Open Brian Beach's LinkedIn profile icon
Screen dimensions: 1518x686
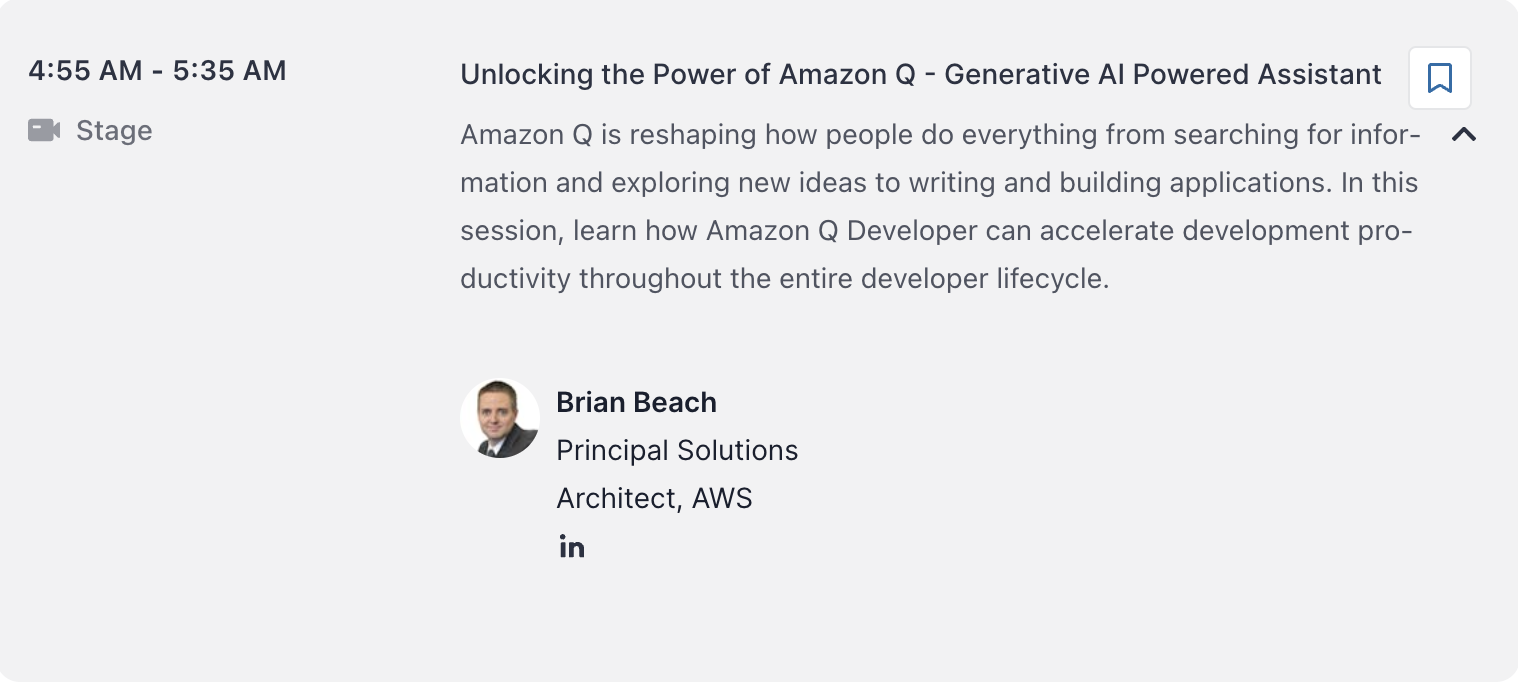[572, 547]
